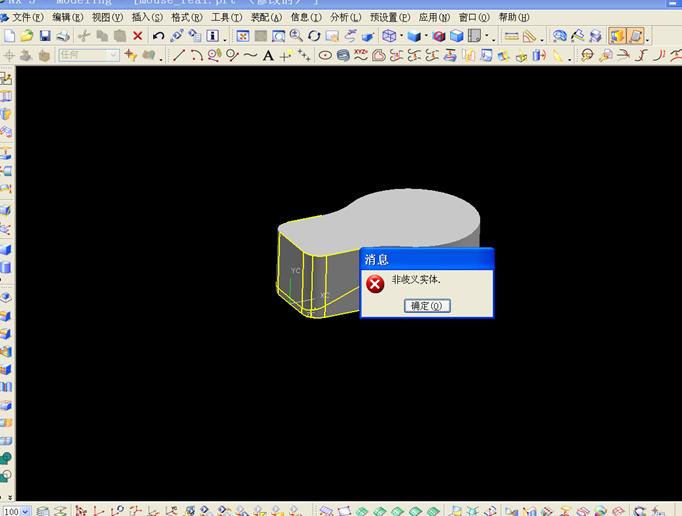Click the Rotate view icon
Image resolution: width=682 pixels, height=516 pixels.
tap(314, 36)
